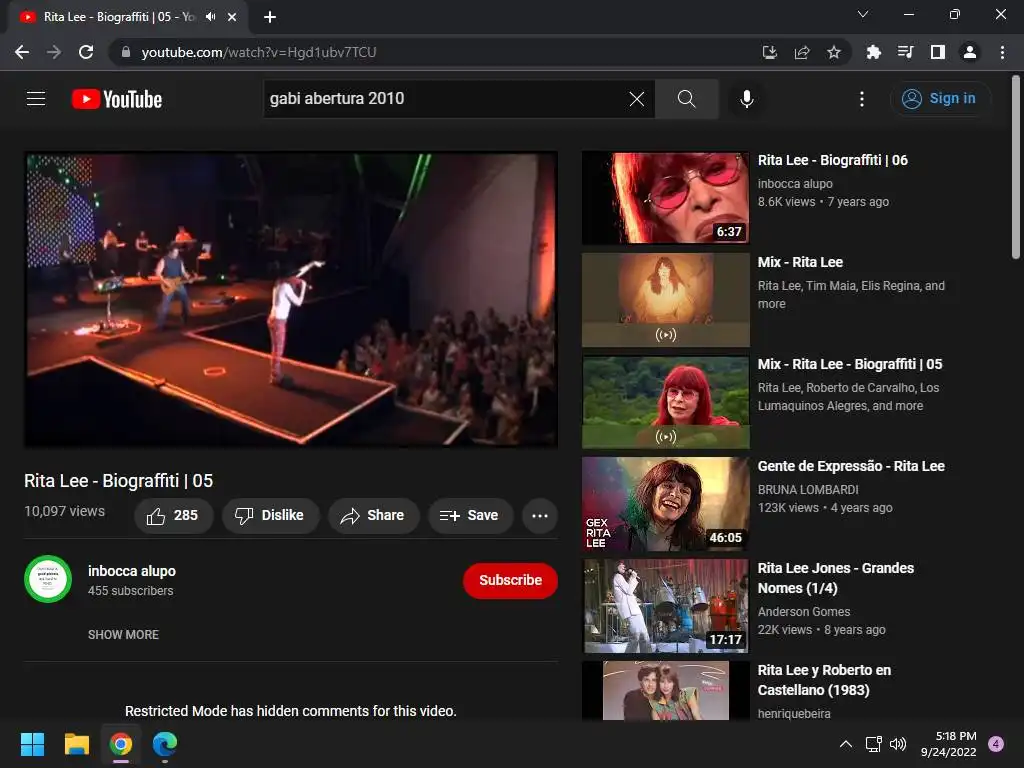Click the Sign in button
This screenshot has height=768, width=1024.
click(x=939, y=99)
